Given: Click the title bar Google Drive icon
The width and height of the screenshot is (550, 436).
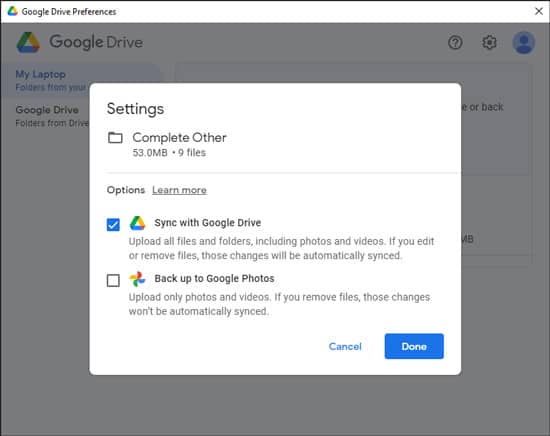Looking at the screenshot, I should point(13,11).
